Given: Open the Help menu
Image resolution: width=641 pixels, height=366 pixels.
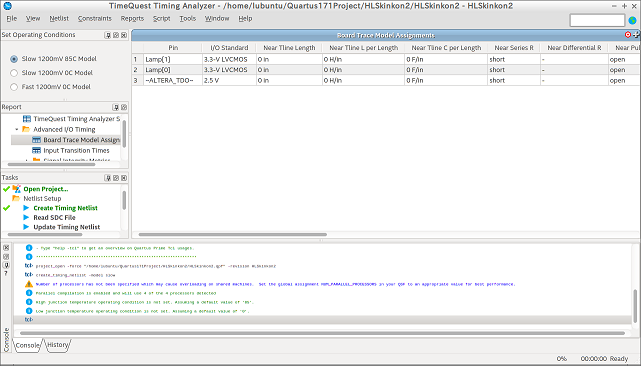Looking at the screenshot, I should coord(245,18).
